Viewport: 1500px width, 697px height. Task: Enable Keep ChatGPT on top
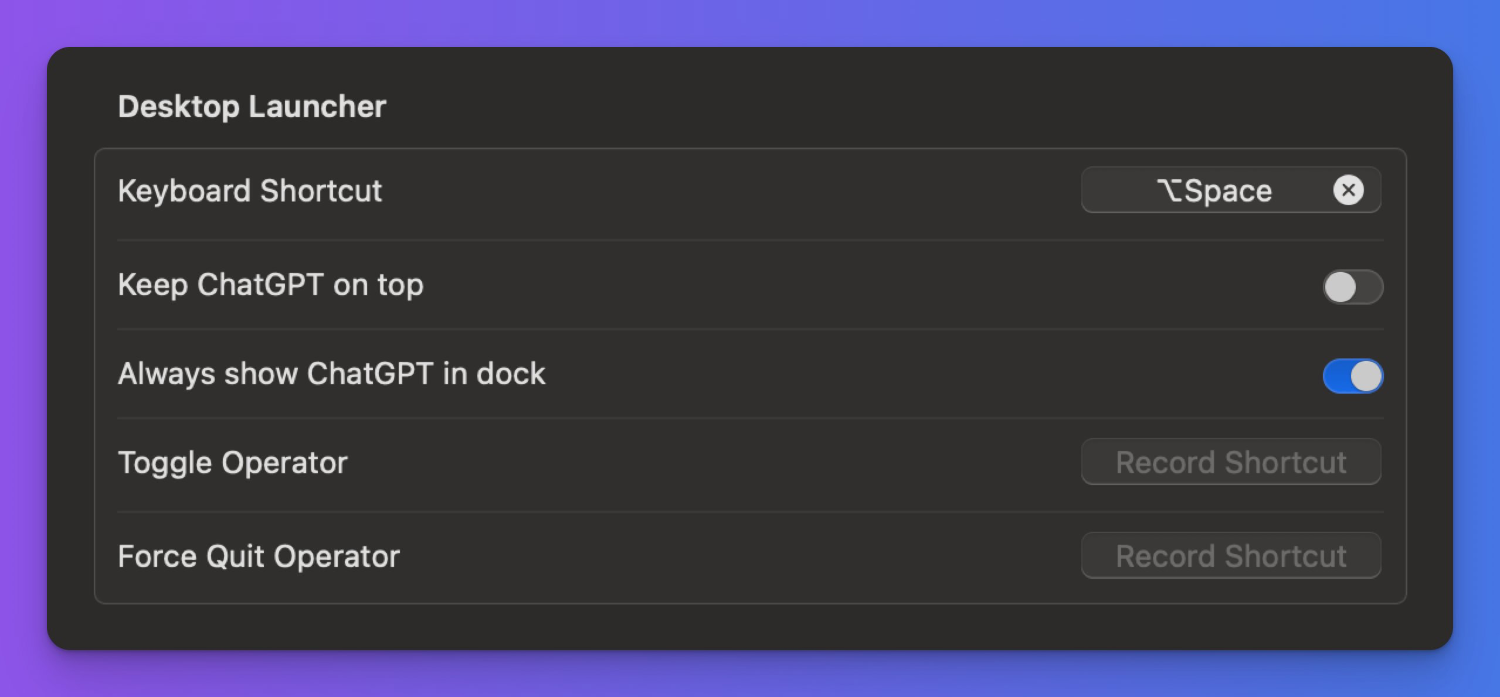click(1352, 287)
